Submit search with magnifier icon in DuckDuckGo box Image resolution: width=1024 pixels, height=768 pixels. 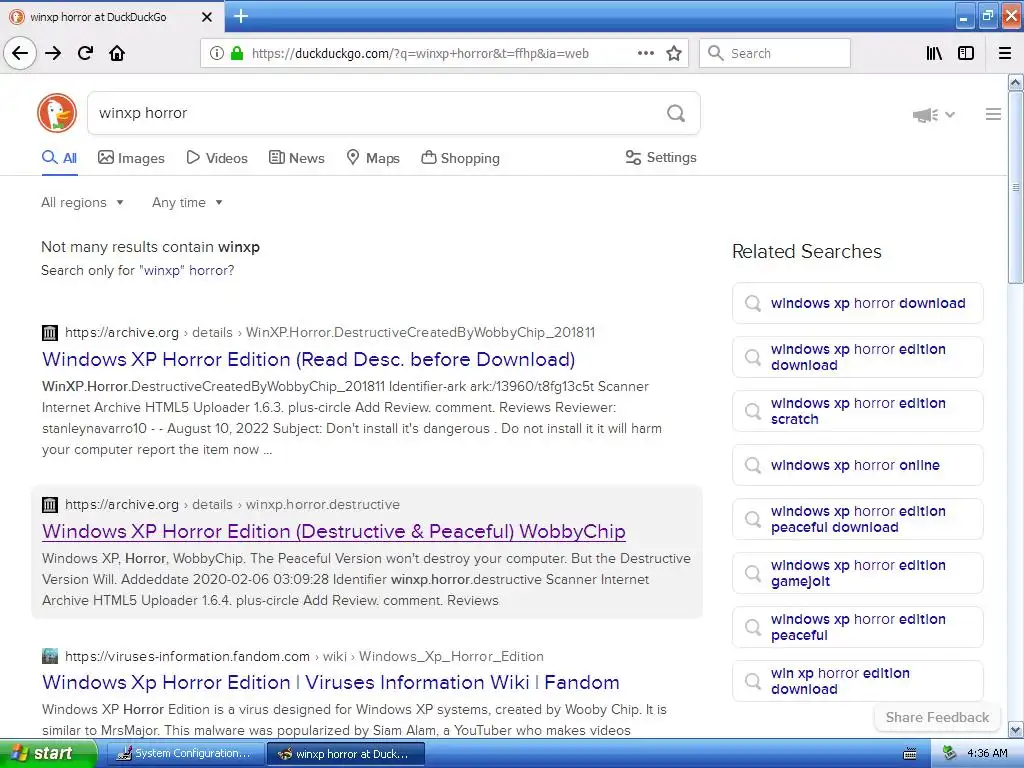click(x=676, y=114)
